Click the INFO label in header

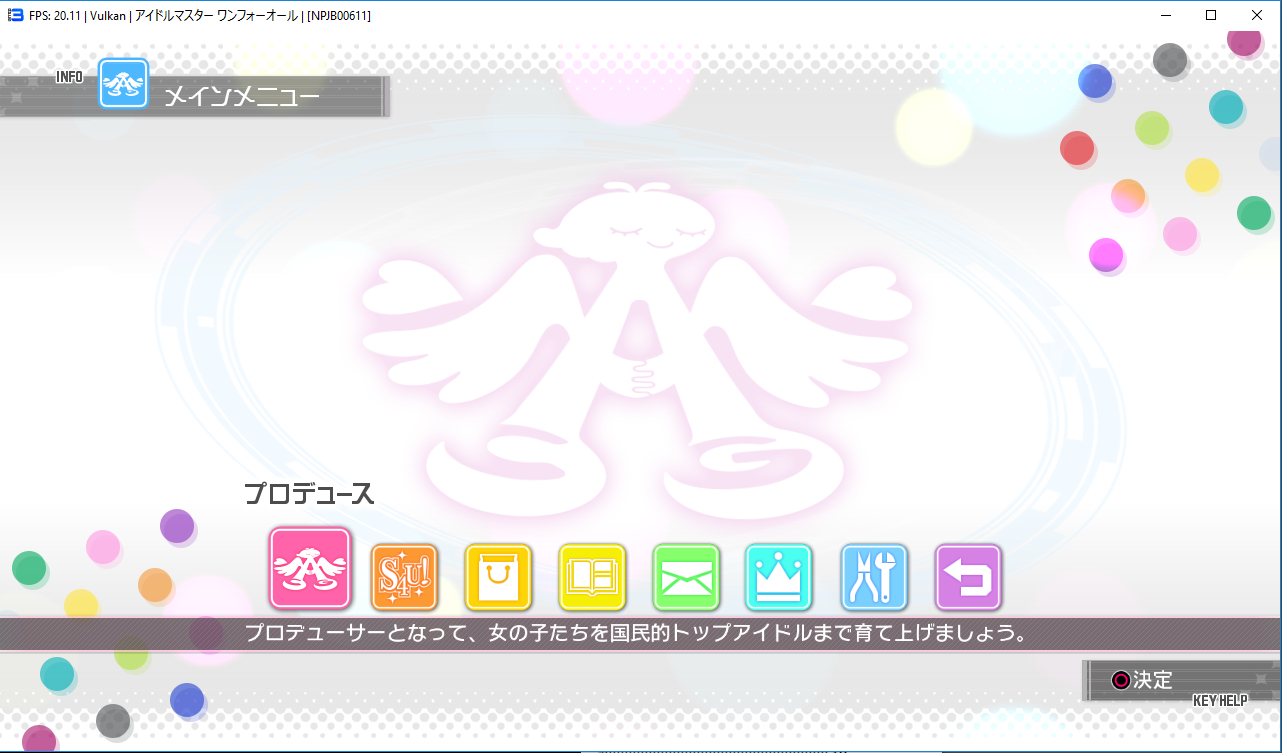69,77
